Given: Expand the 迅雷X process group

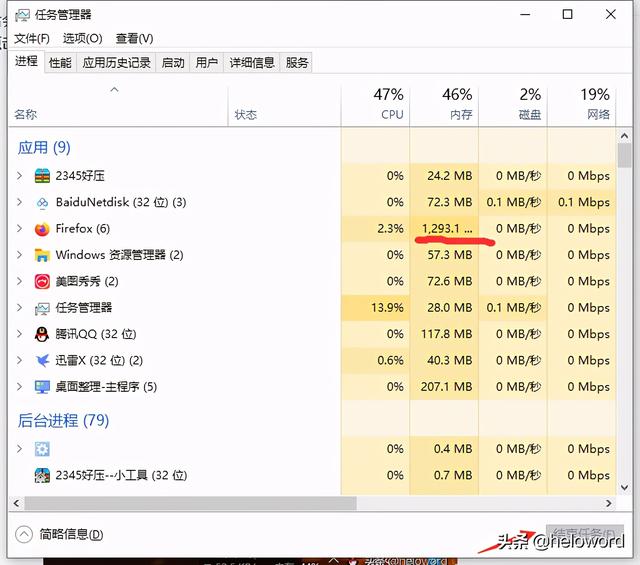Looking at the screenshot, I should [19, 360].
